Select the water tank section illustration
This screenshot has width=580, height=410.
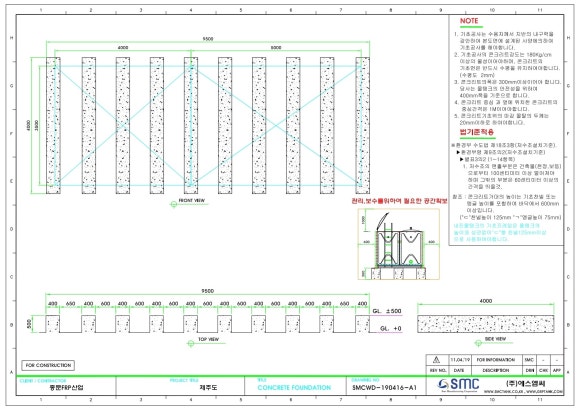[399, 244]
